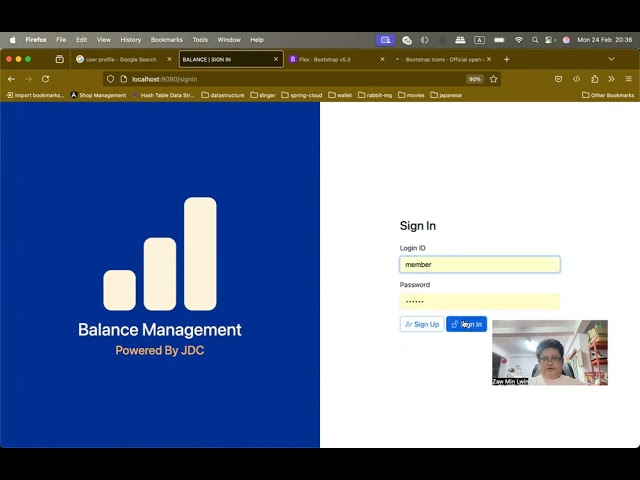This screenshot has width=640, height=480.
Task: Click the blue Sign In button
Action: click(467, 324)
